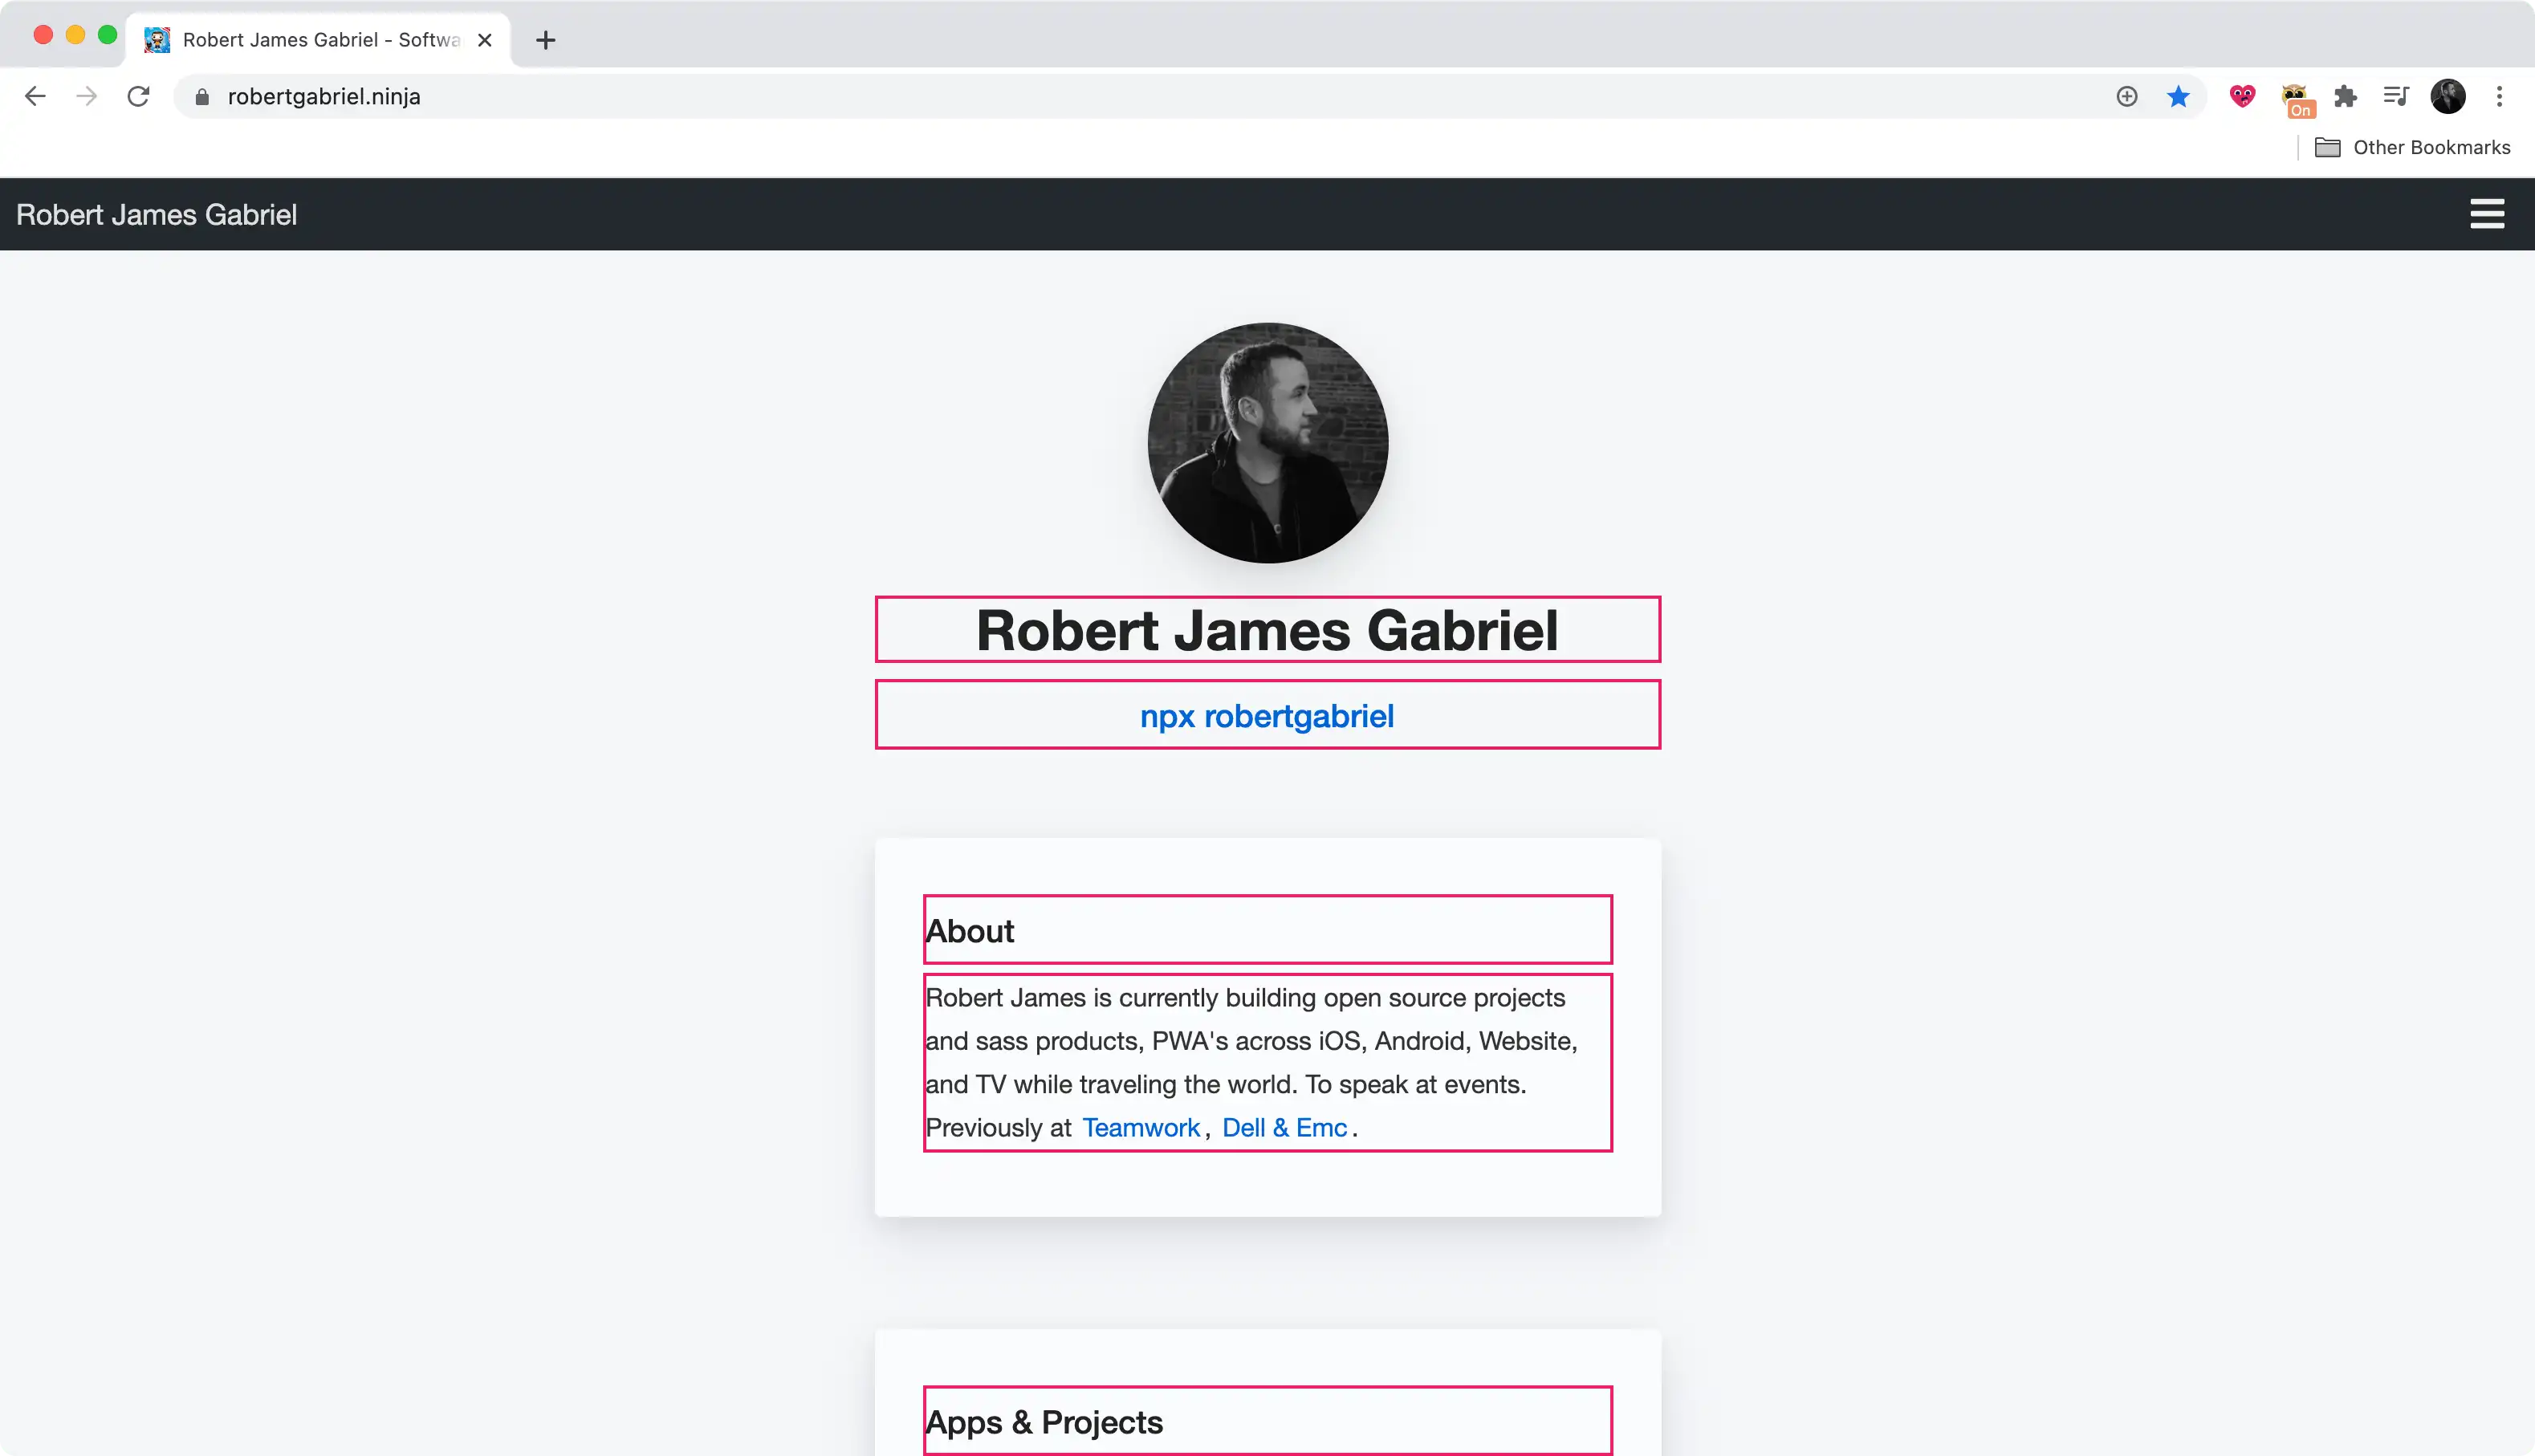This screenshot has height=1456, width=2535.
Task: Open Chrome's three-dot menu
Action: pos(2499,96)
